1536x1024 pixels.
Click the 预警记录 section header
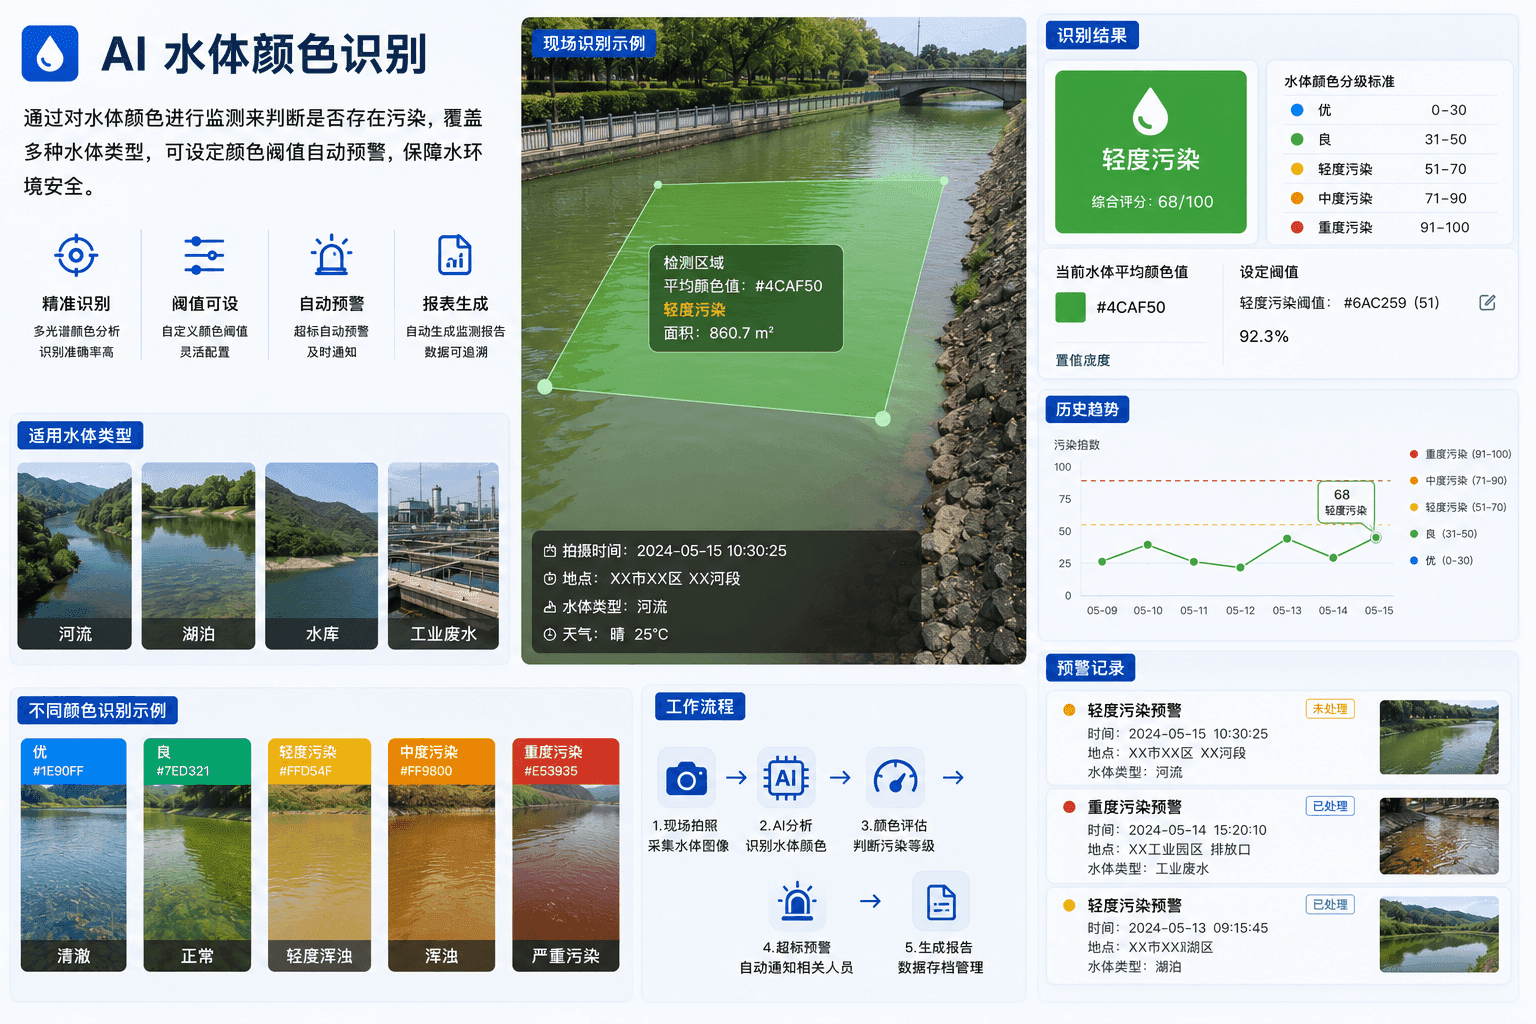[x=1090, y=668]
